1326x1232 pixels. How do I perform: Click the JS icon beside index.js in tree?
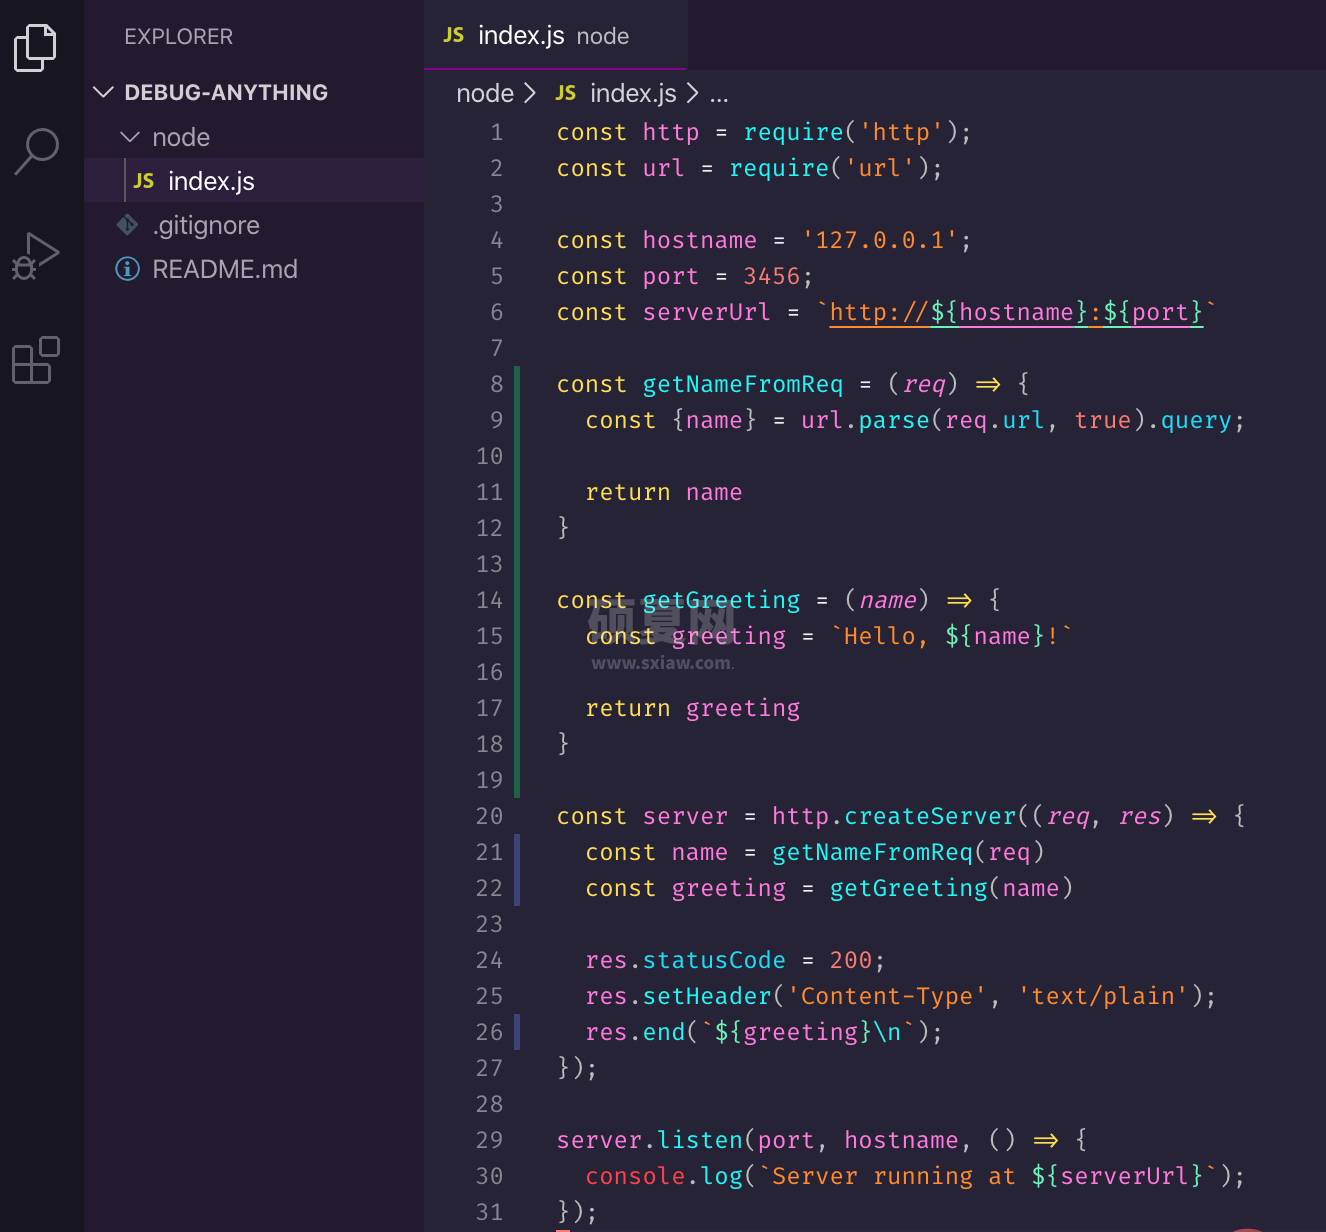pyautogui.click(x=144, y=181)
